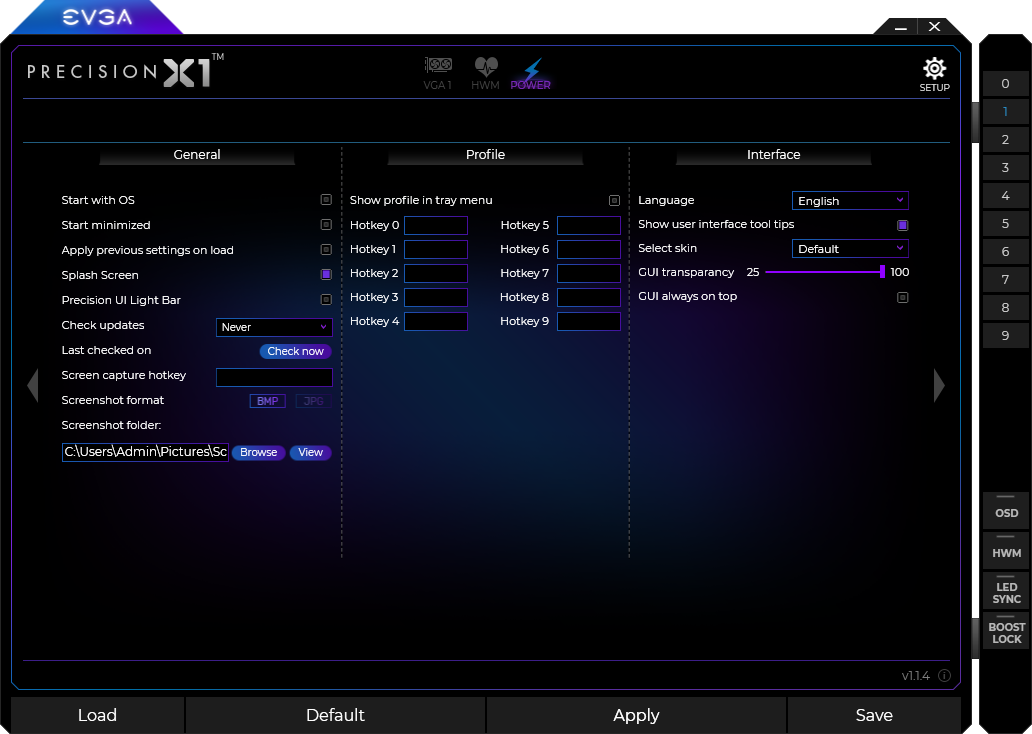1032x734 pixels.
Task: View the screenshot folder
Action: tap(310, 452)
